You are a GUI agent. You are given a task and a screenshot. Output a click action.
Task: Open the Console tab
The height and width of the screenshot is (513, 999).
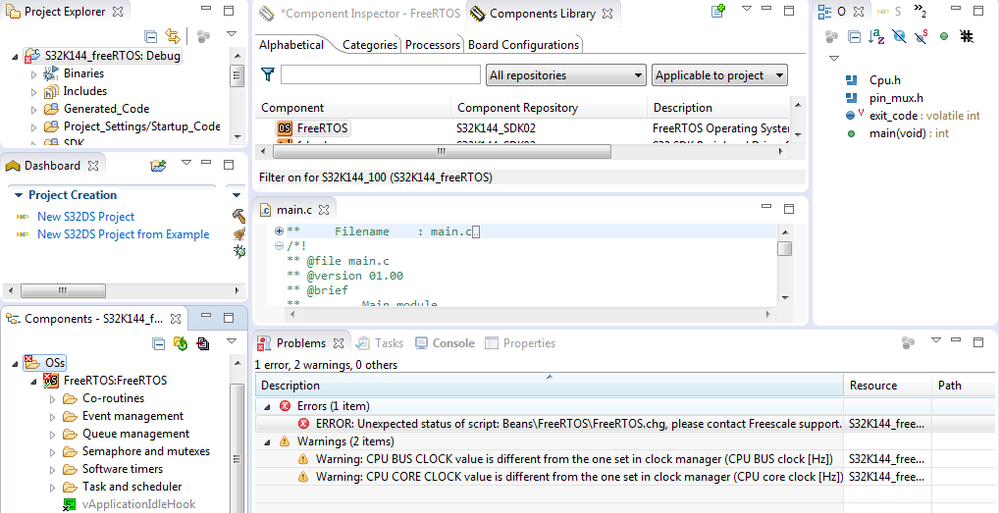(444, 343)
